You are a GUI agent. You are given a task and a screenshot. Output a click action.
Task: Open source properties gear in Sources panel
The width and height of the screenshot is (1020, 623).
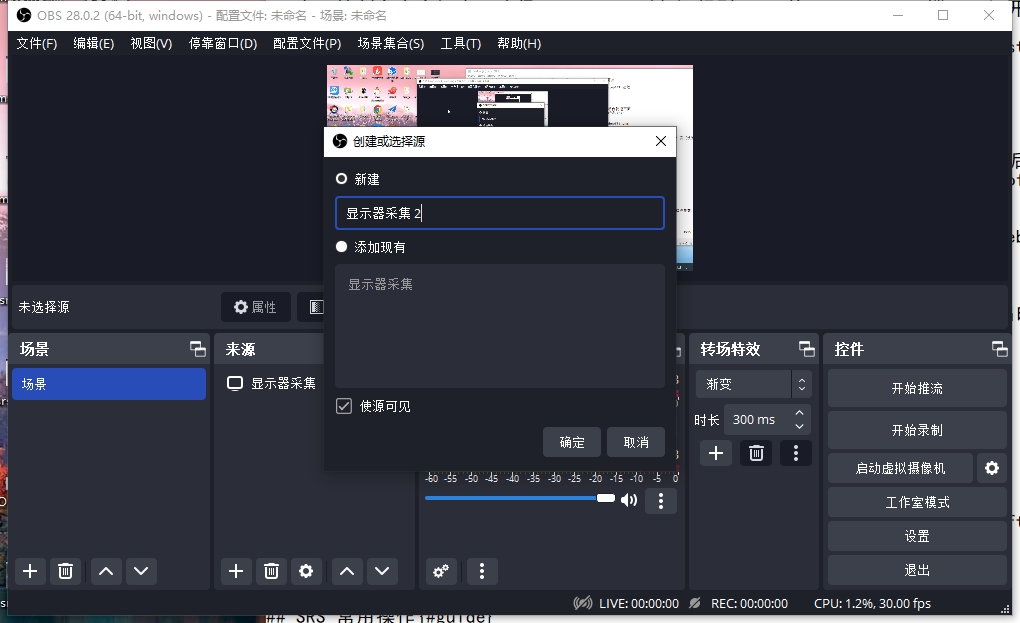pos(306,571)
